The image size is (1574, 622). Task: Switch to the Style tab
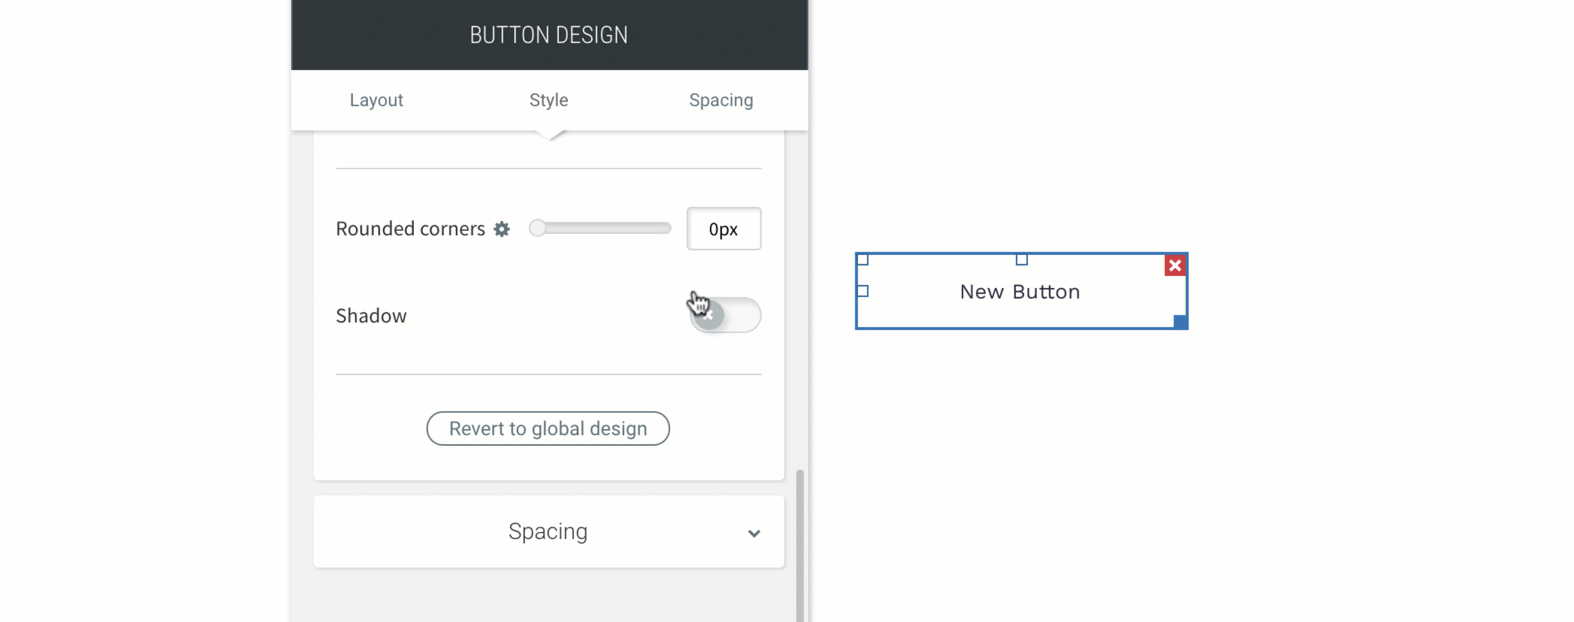click(x=548, y=100)
